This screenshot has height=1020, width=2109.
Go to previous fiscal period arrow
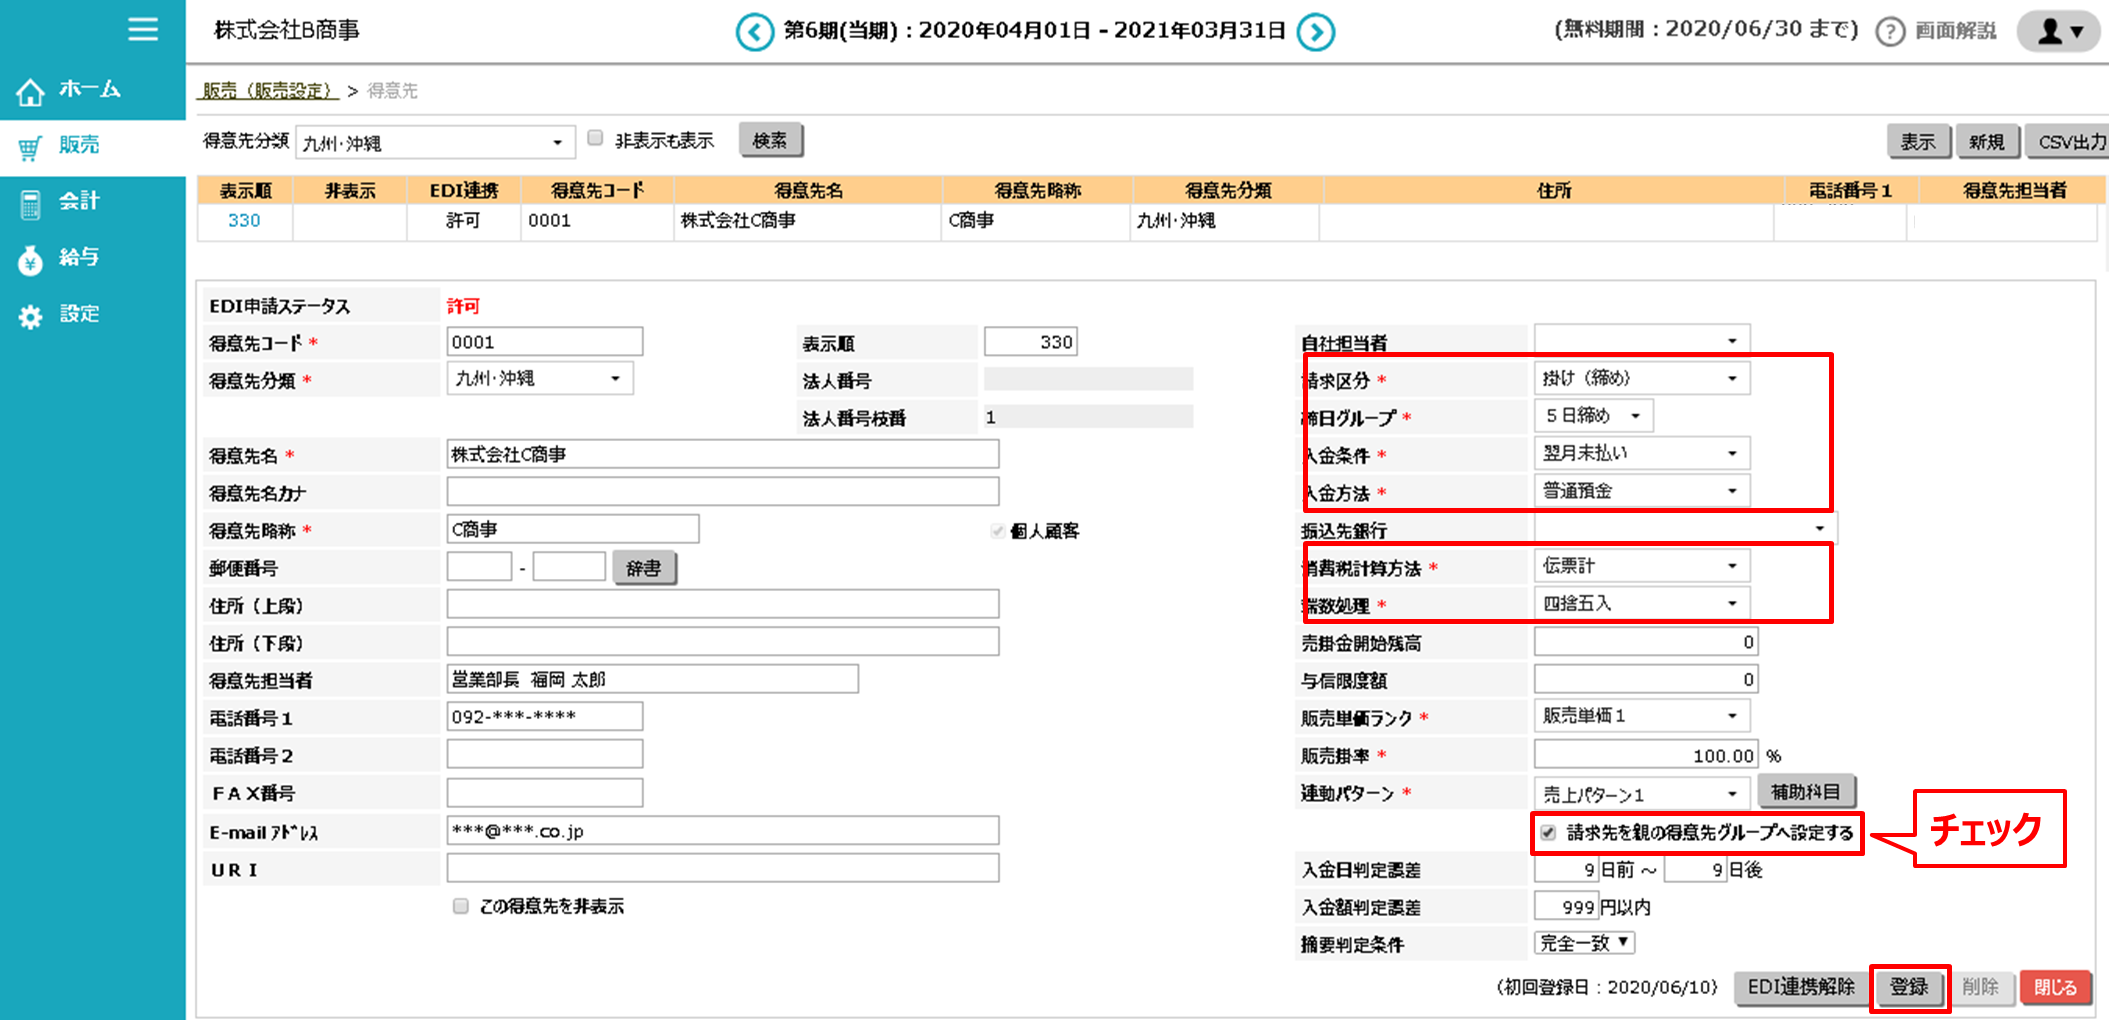[754, 32]
